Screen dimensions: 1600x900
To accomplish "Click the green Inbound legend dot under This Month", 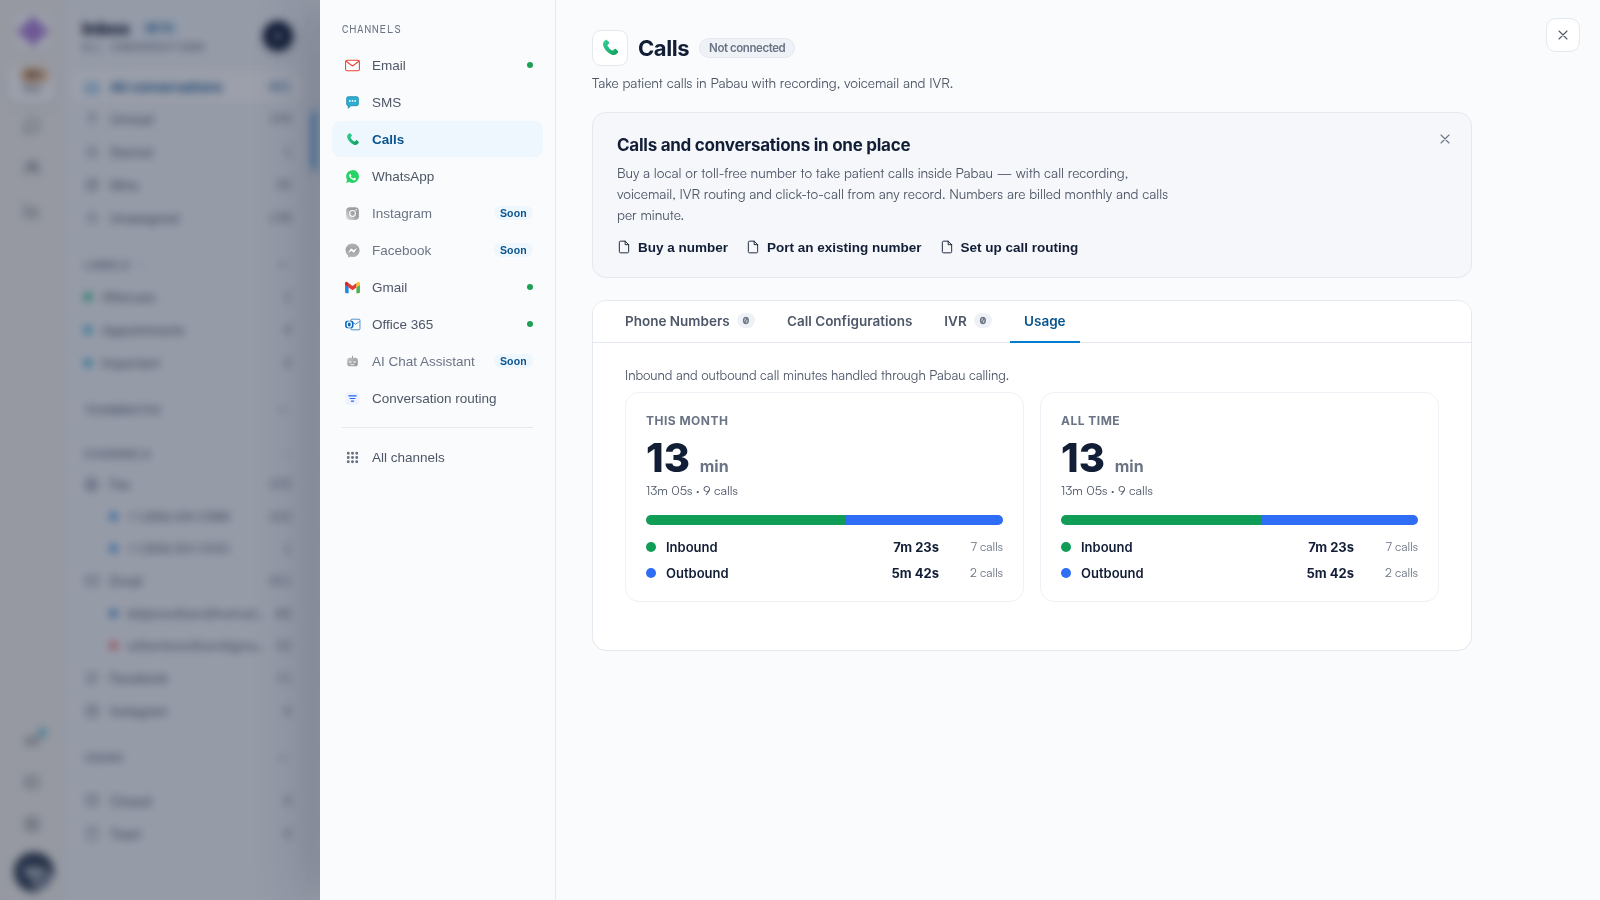I will (651, 547).
